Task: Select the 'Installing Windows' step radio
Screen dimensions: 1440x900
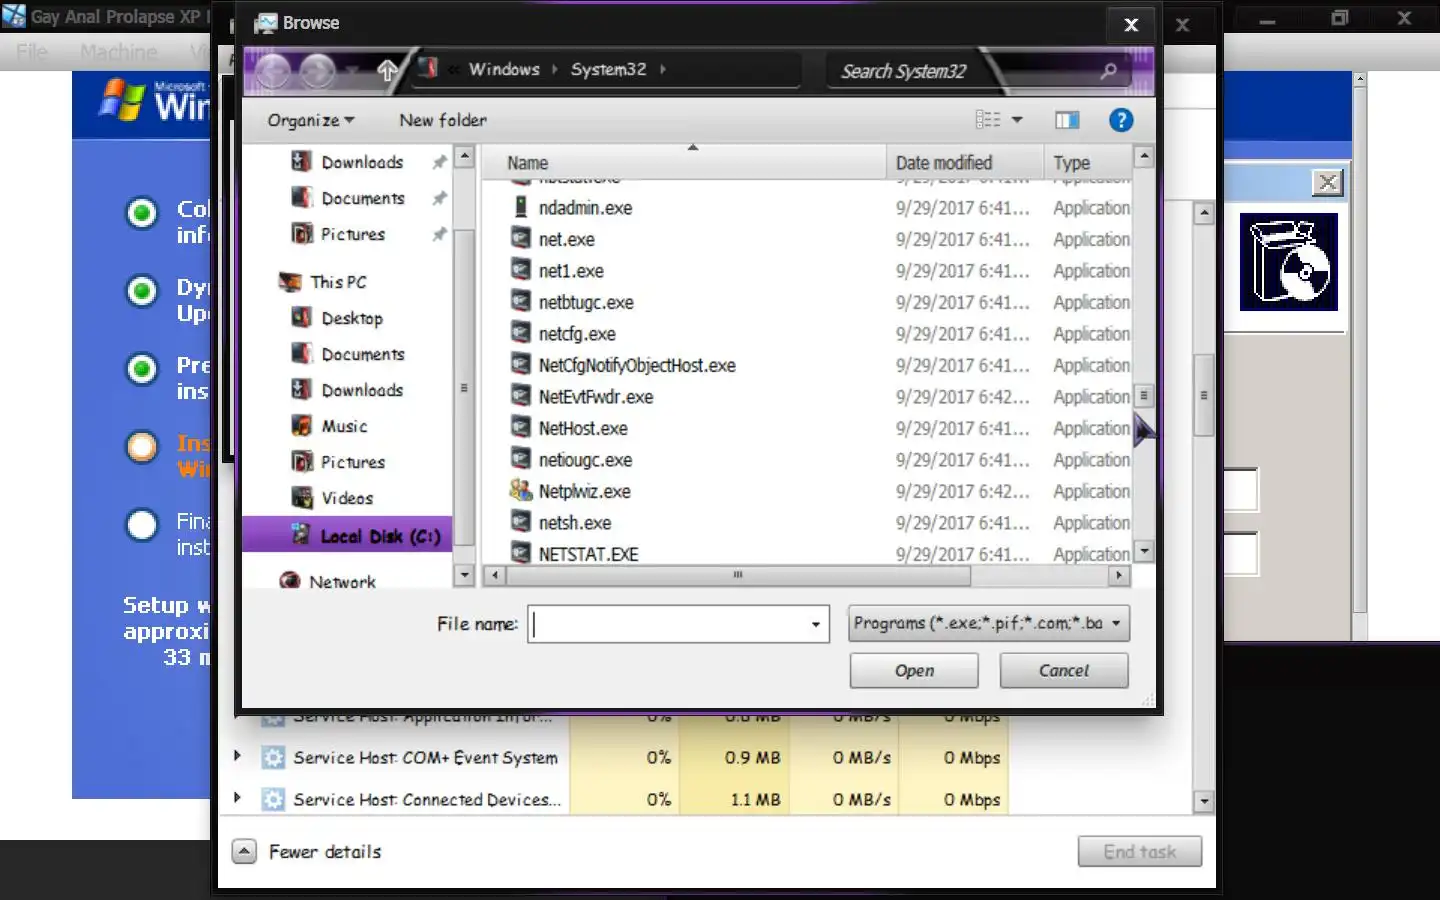Action: (142, 447)
